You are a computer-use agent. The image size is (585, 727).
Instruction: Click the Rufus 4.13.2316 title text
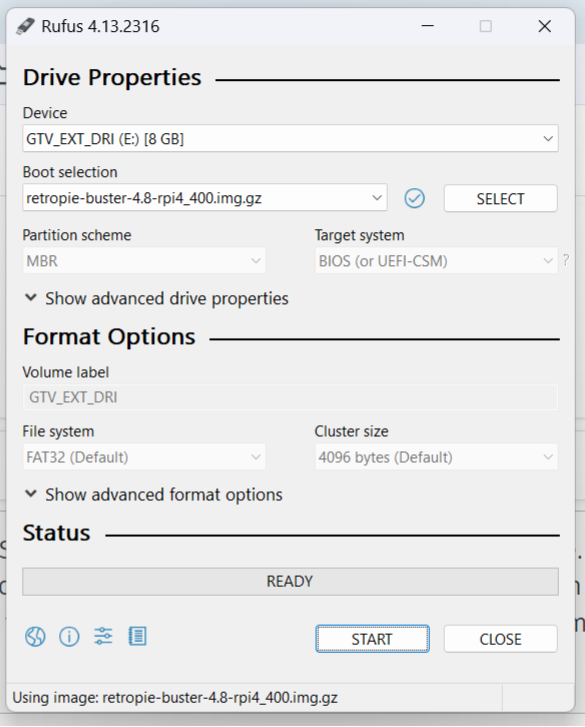tap(101, 26)
